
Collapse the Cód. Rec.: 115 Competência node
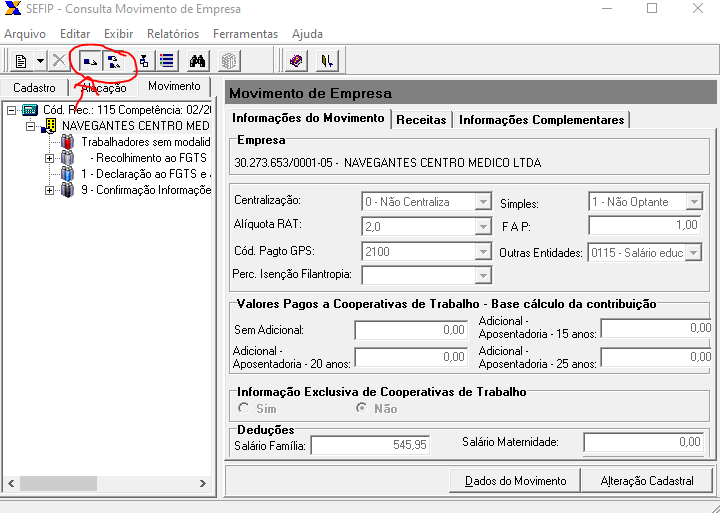pos(11,110)
